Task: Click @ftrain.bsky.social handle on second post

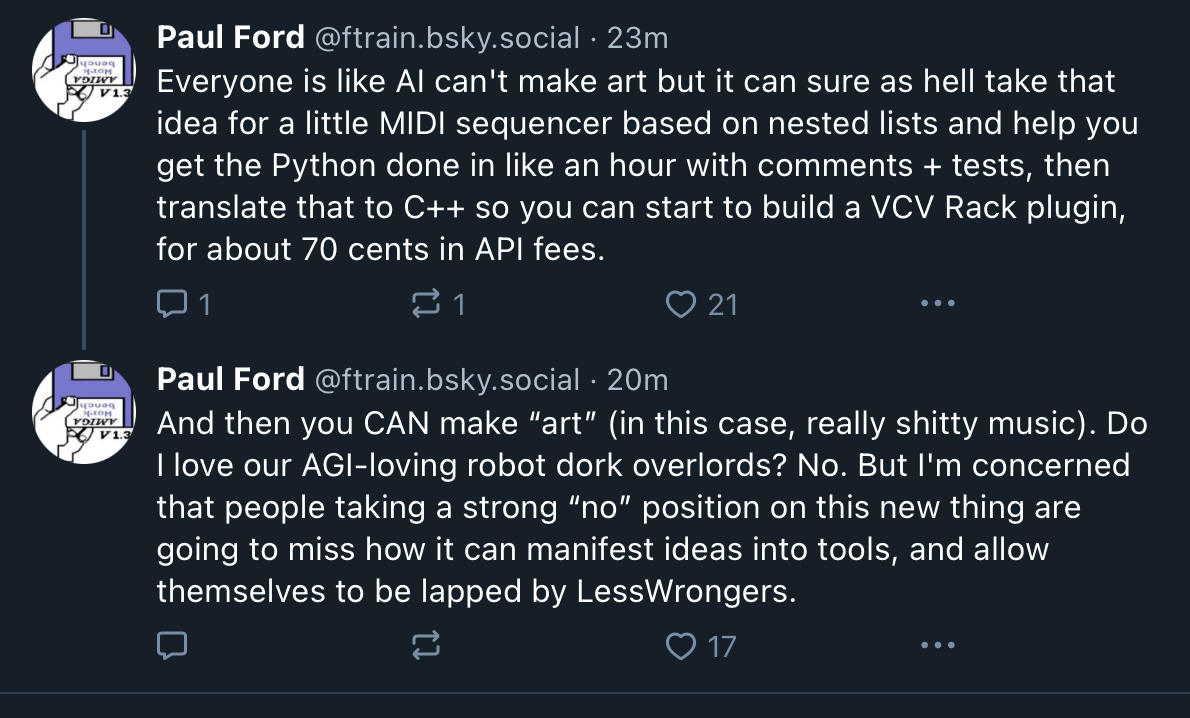Action: [447, 380]
